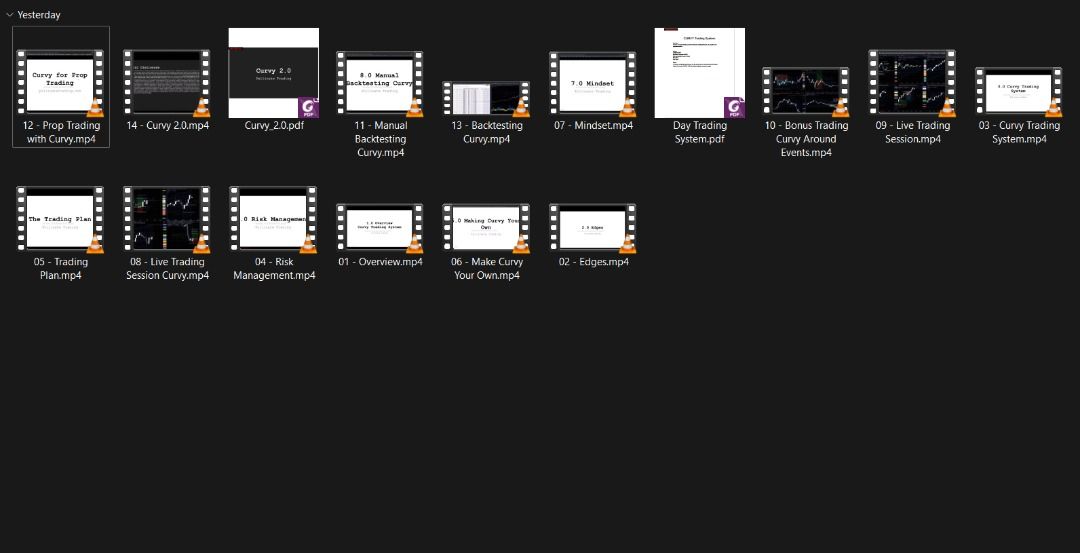Click 03 - Curvy Trading System.mp4 icon
The width and height of the screenshot is (1080, 553).
click(x=1018, y=92)
